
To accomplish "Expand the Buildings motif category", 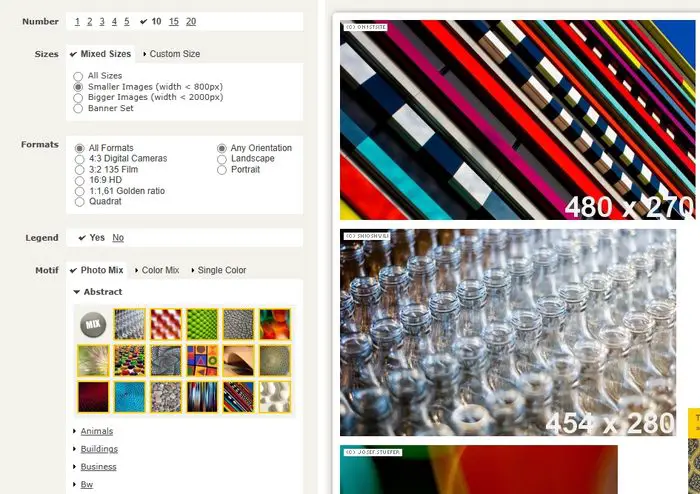I will 99,449.
